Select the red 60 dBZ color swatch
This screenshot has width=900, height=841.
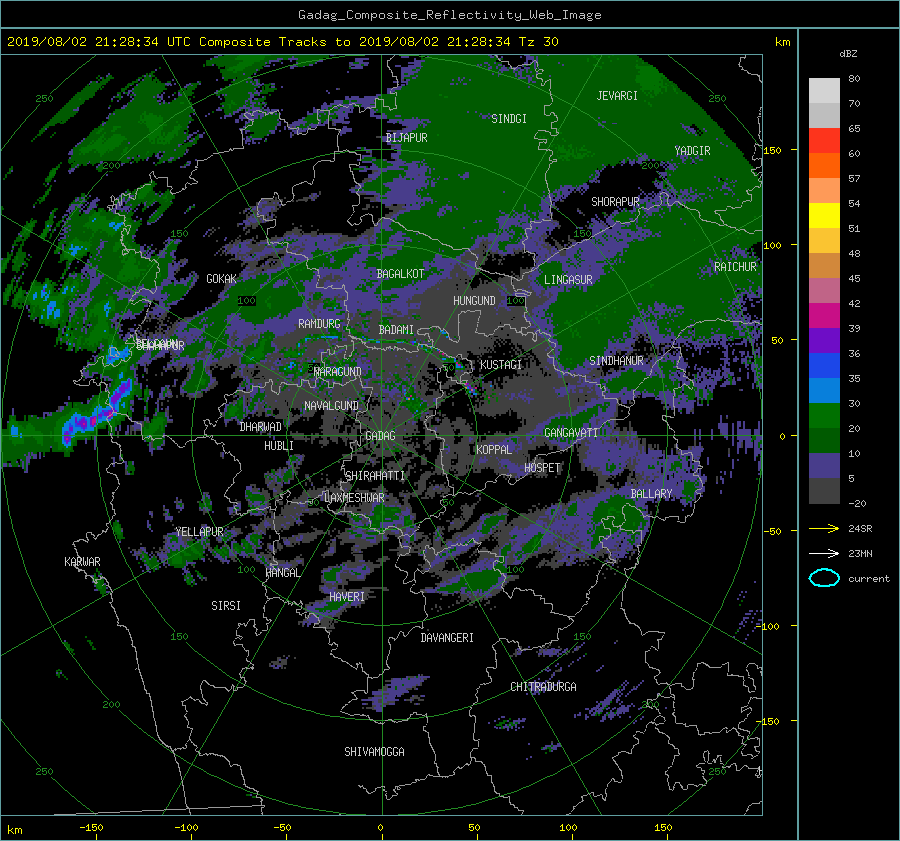(824, 141)
